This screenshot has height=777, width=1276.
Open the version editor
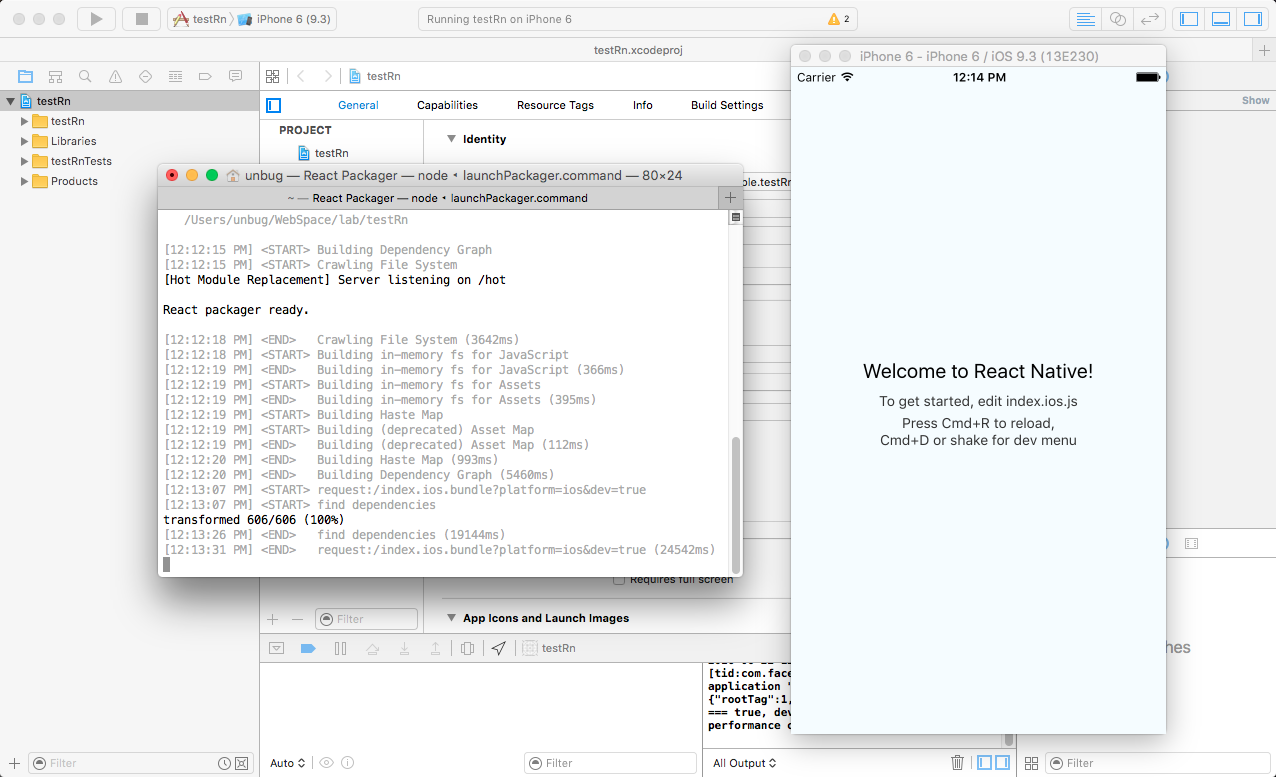[1150, 19]
